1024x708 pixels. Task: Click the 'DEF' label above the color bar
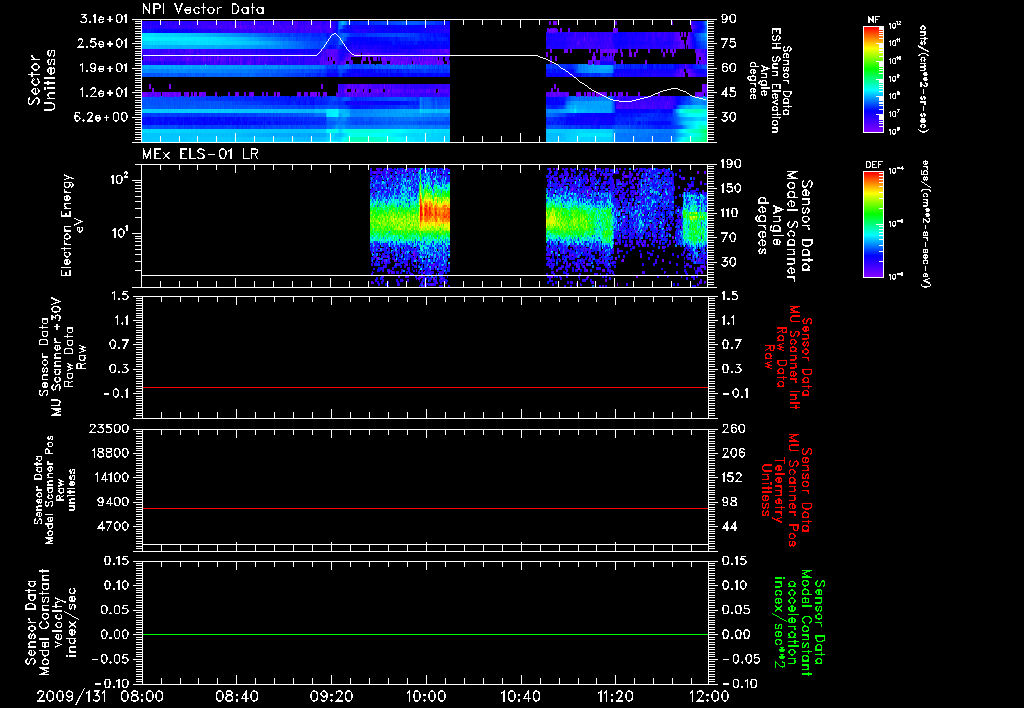pos(874,165)
